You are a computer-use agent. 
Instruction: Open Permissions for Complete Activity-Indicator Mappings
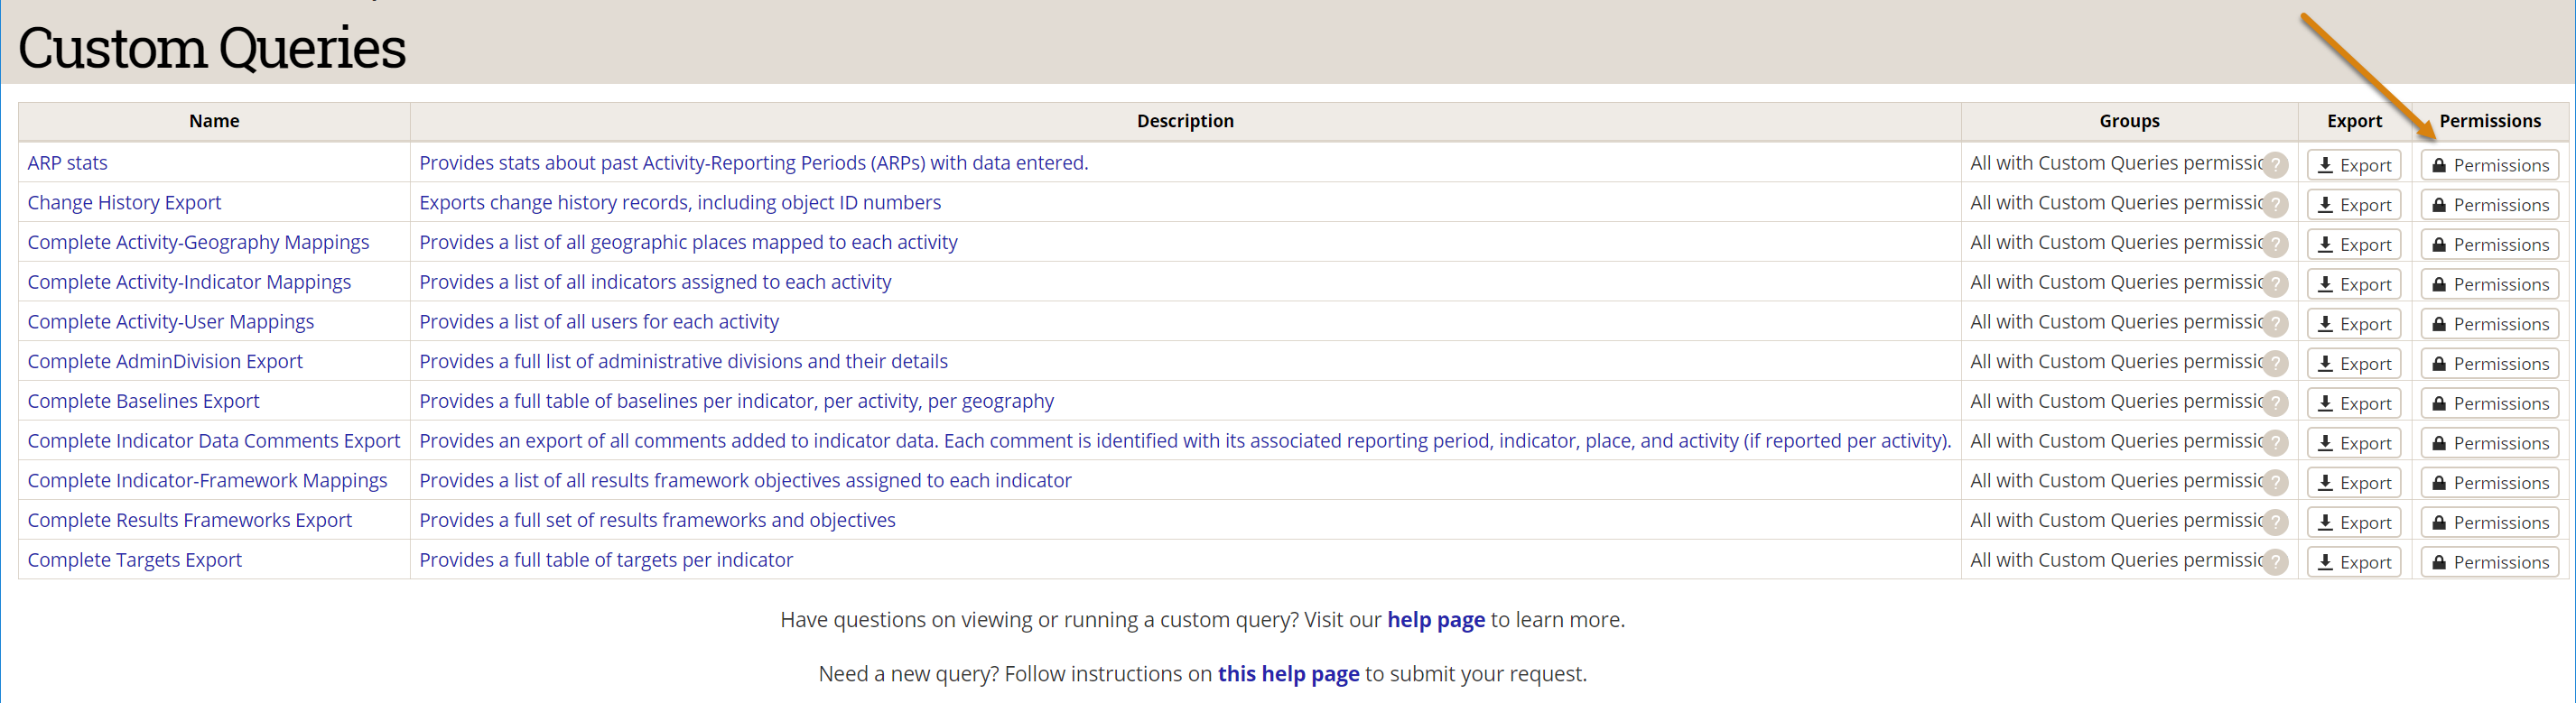pos(2490,284)
